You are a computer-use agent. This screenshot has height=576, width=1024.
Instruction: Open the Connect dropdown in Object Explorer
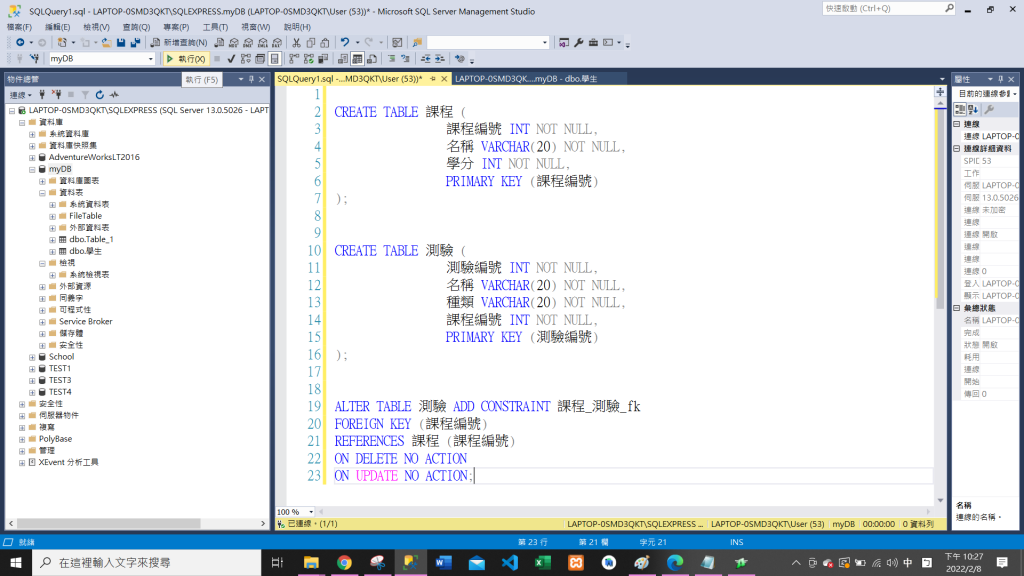coord(20,95)
